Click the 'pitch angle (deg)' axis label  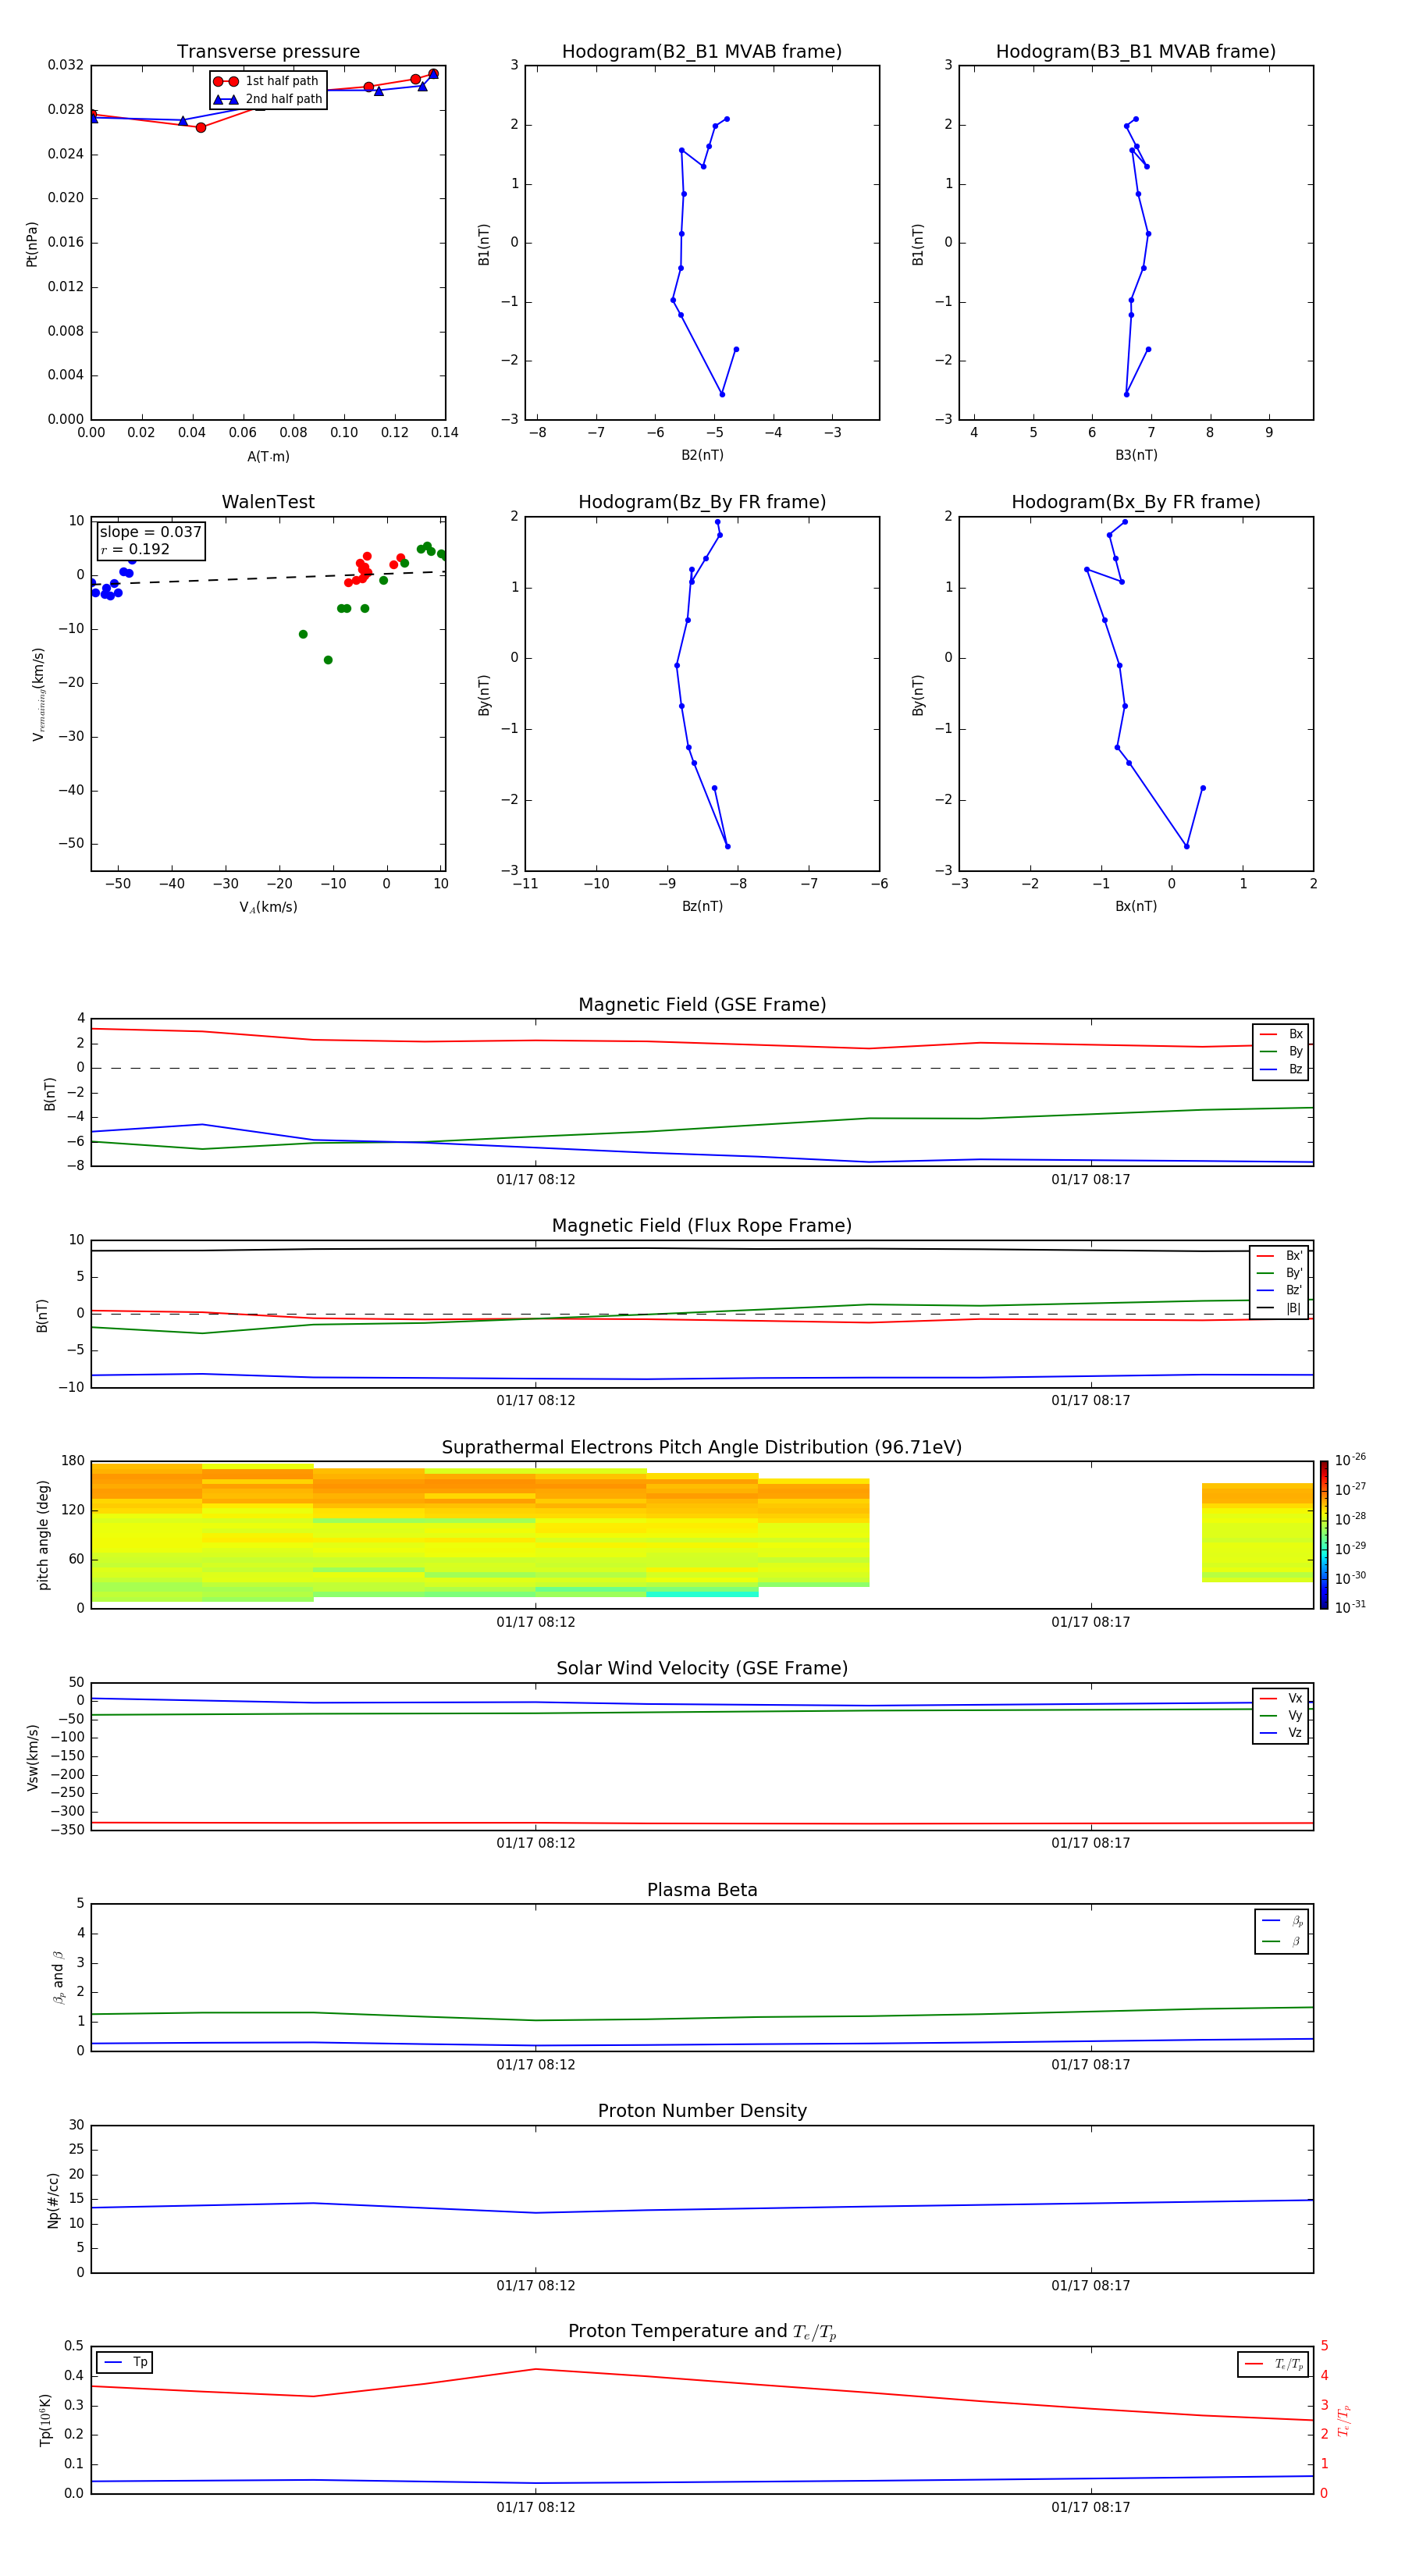point(43,1535)
